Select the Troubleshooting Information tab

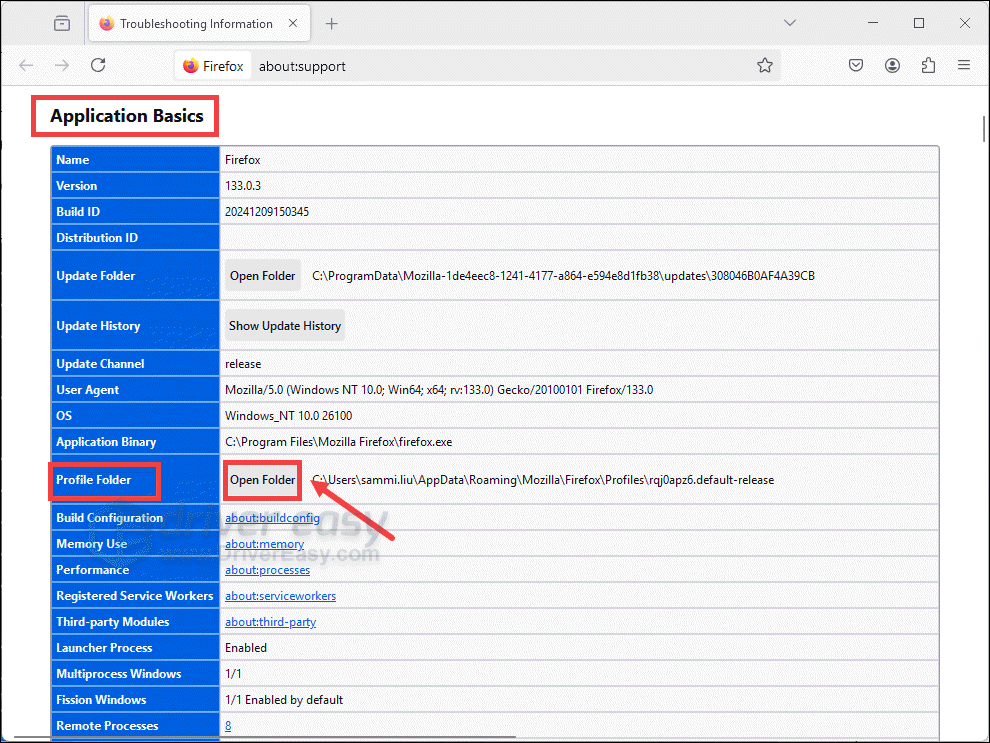[200, 24]
